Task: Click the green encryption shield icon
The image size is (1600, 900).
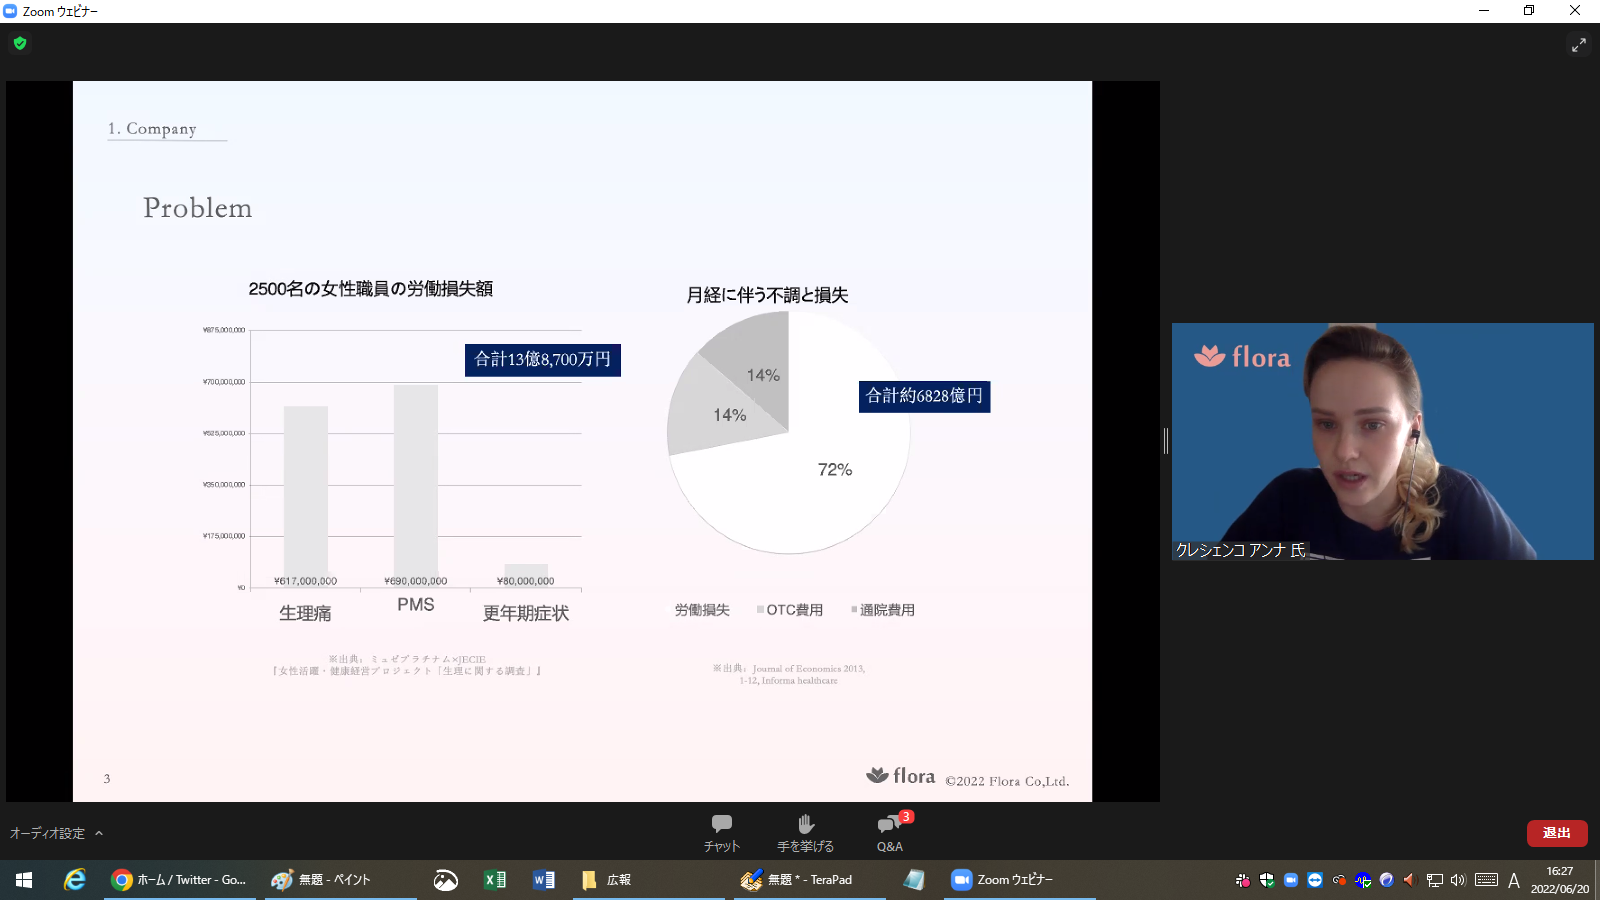Action: [x=20, y=43]
